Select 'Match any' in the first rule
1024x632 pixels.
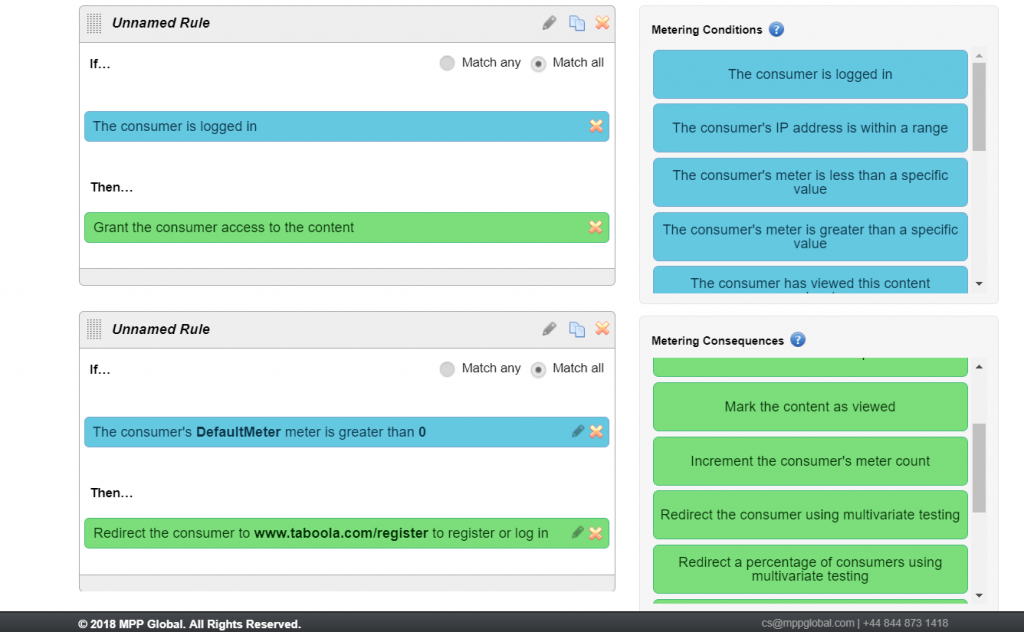tap(447, 63)
